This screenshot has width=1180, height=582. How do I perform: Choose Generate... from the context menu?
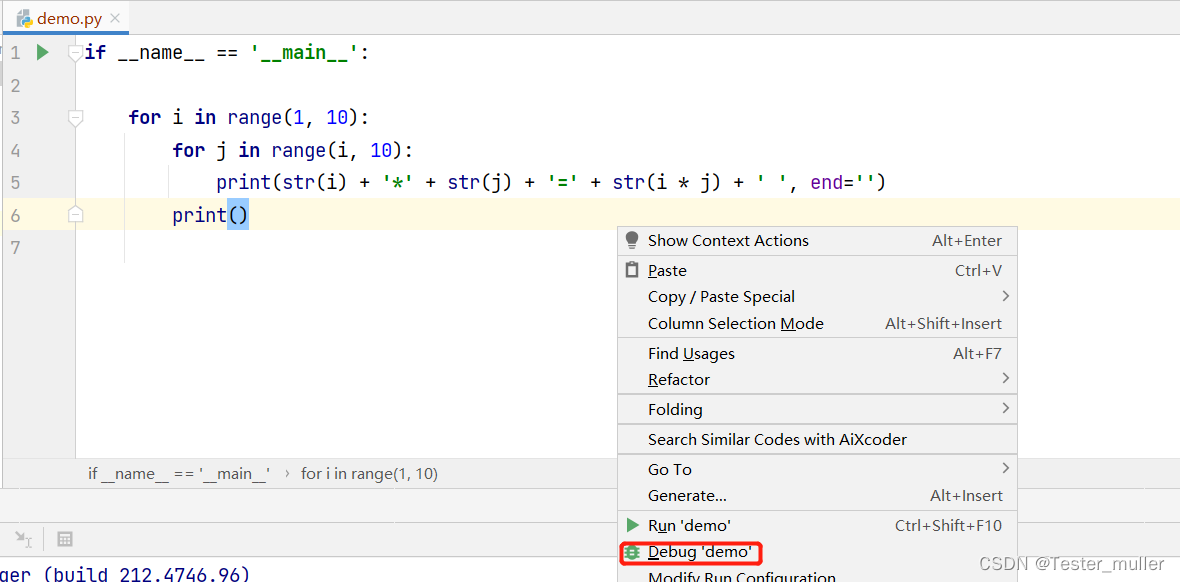(x=817, y=495)
